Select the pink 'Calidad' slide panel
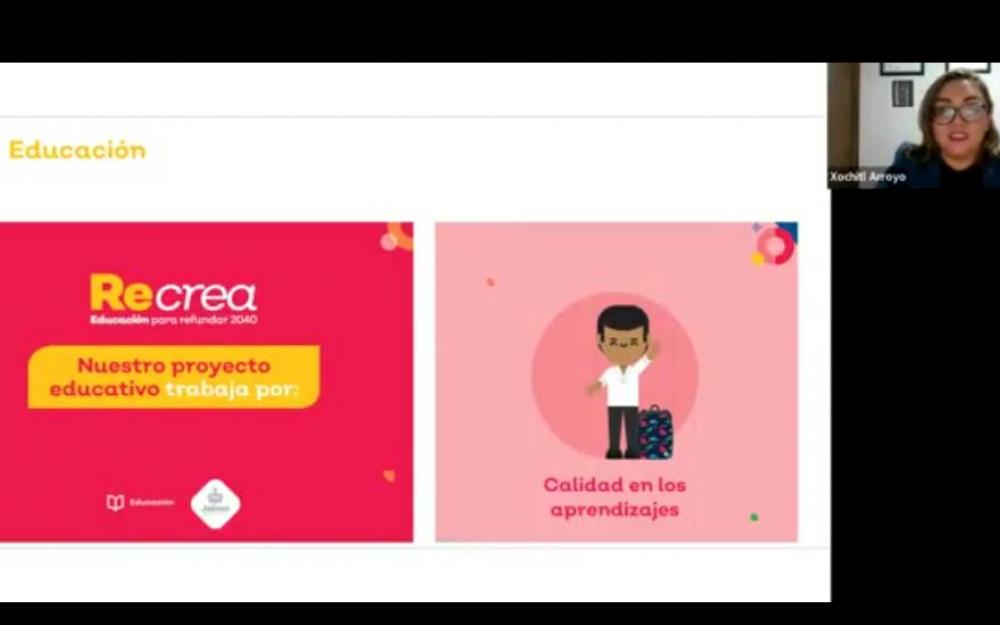This screenshot has height=625, width=1000. [x=616, y=382]
